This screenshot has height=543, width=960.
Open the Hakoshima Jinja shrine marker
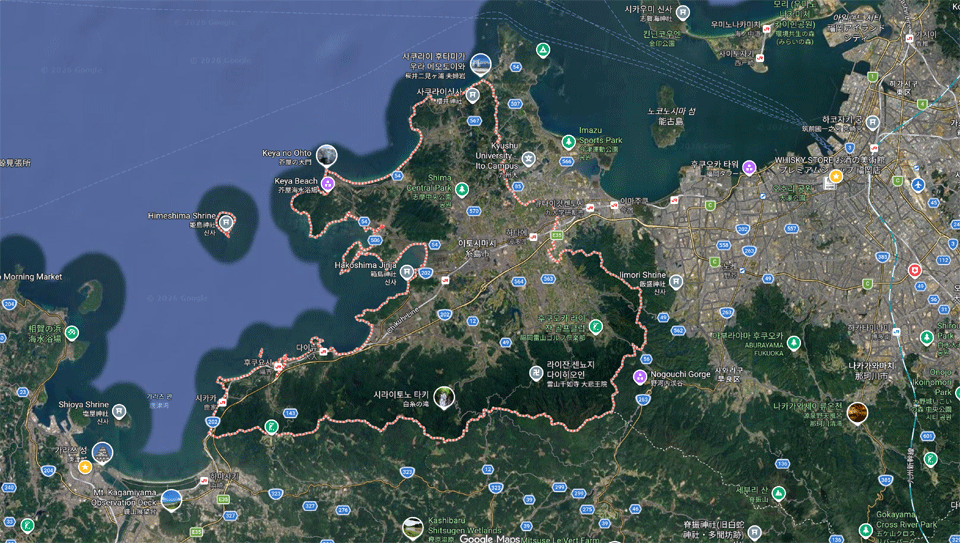(x=407, y=272)
